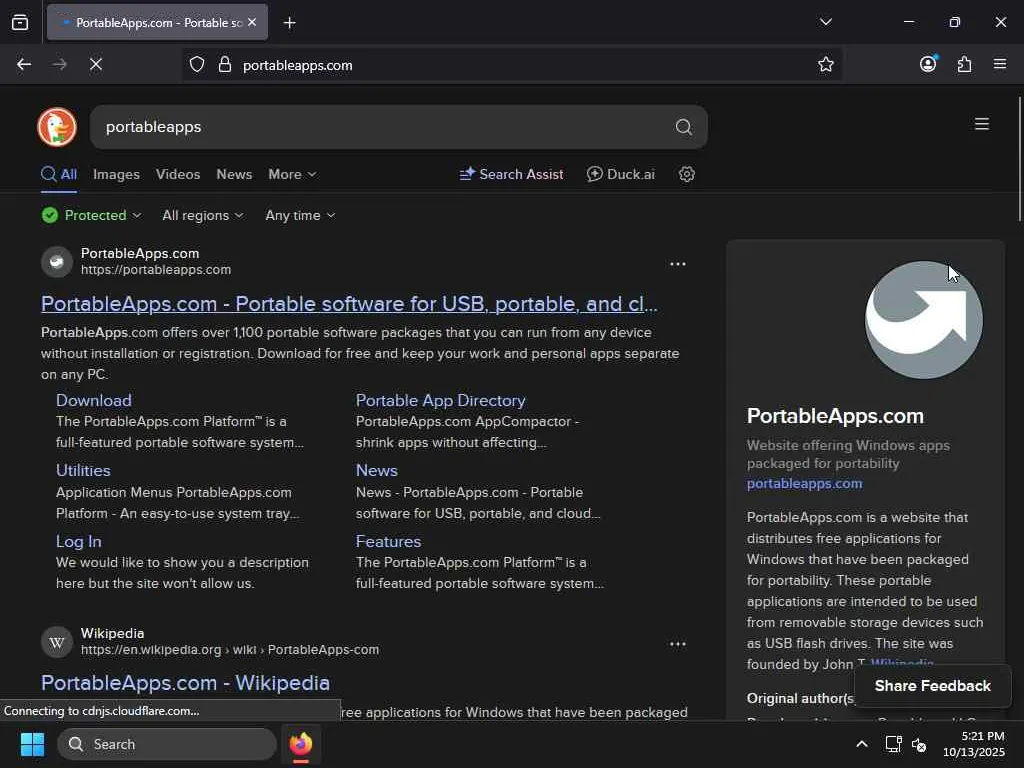The width and height of the screenshot is (1024, 768).
Task: Click Firefox icon in taskbar
Action: tap(301, 744)
